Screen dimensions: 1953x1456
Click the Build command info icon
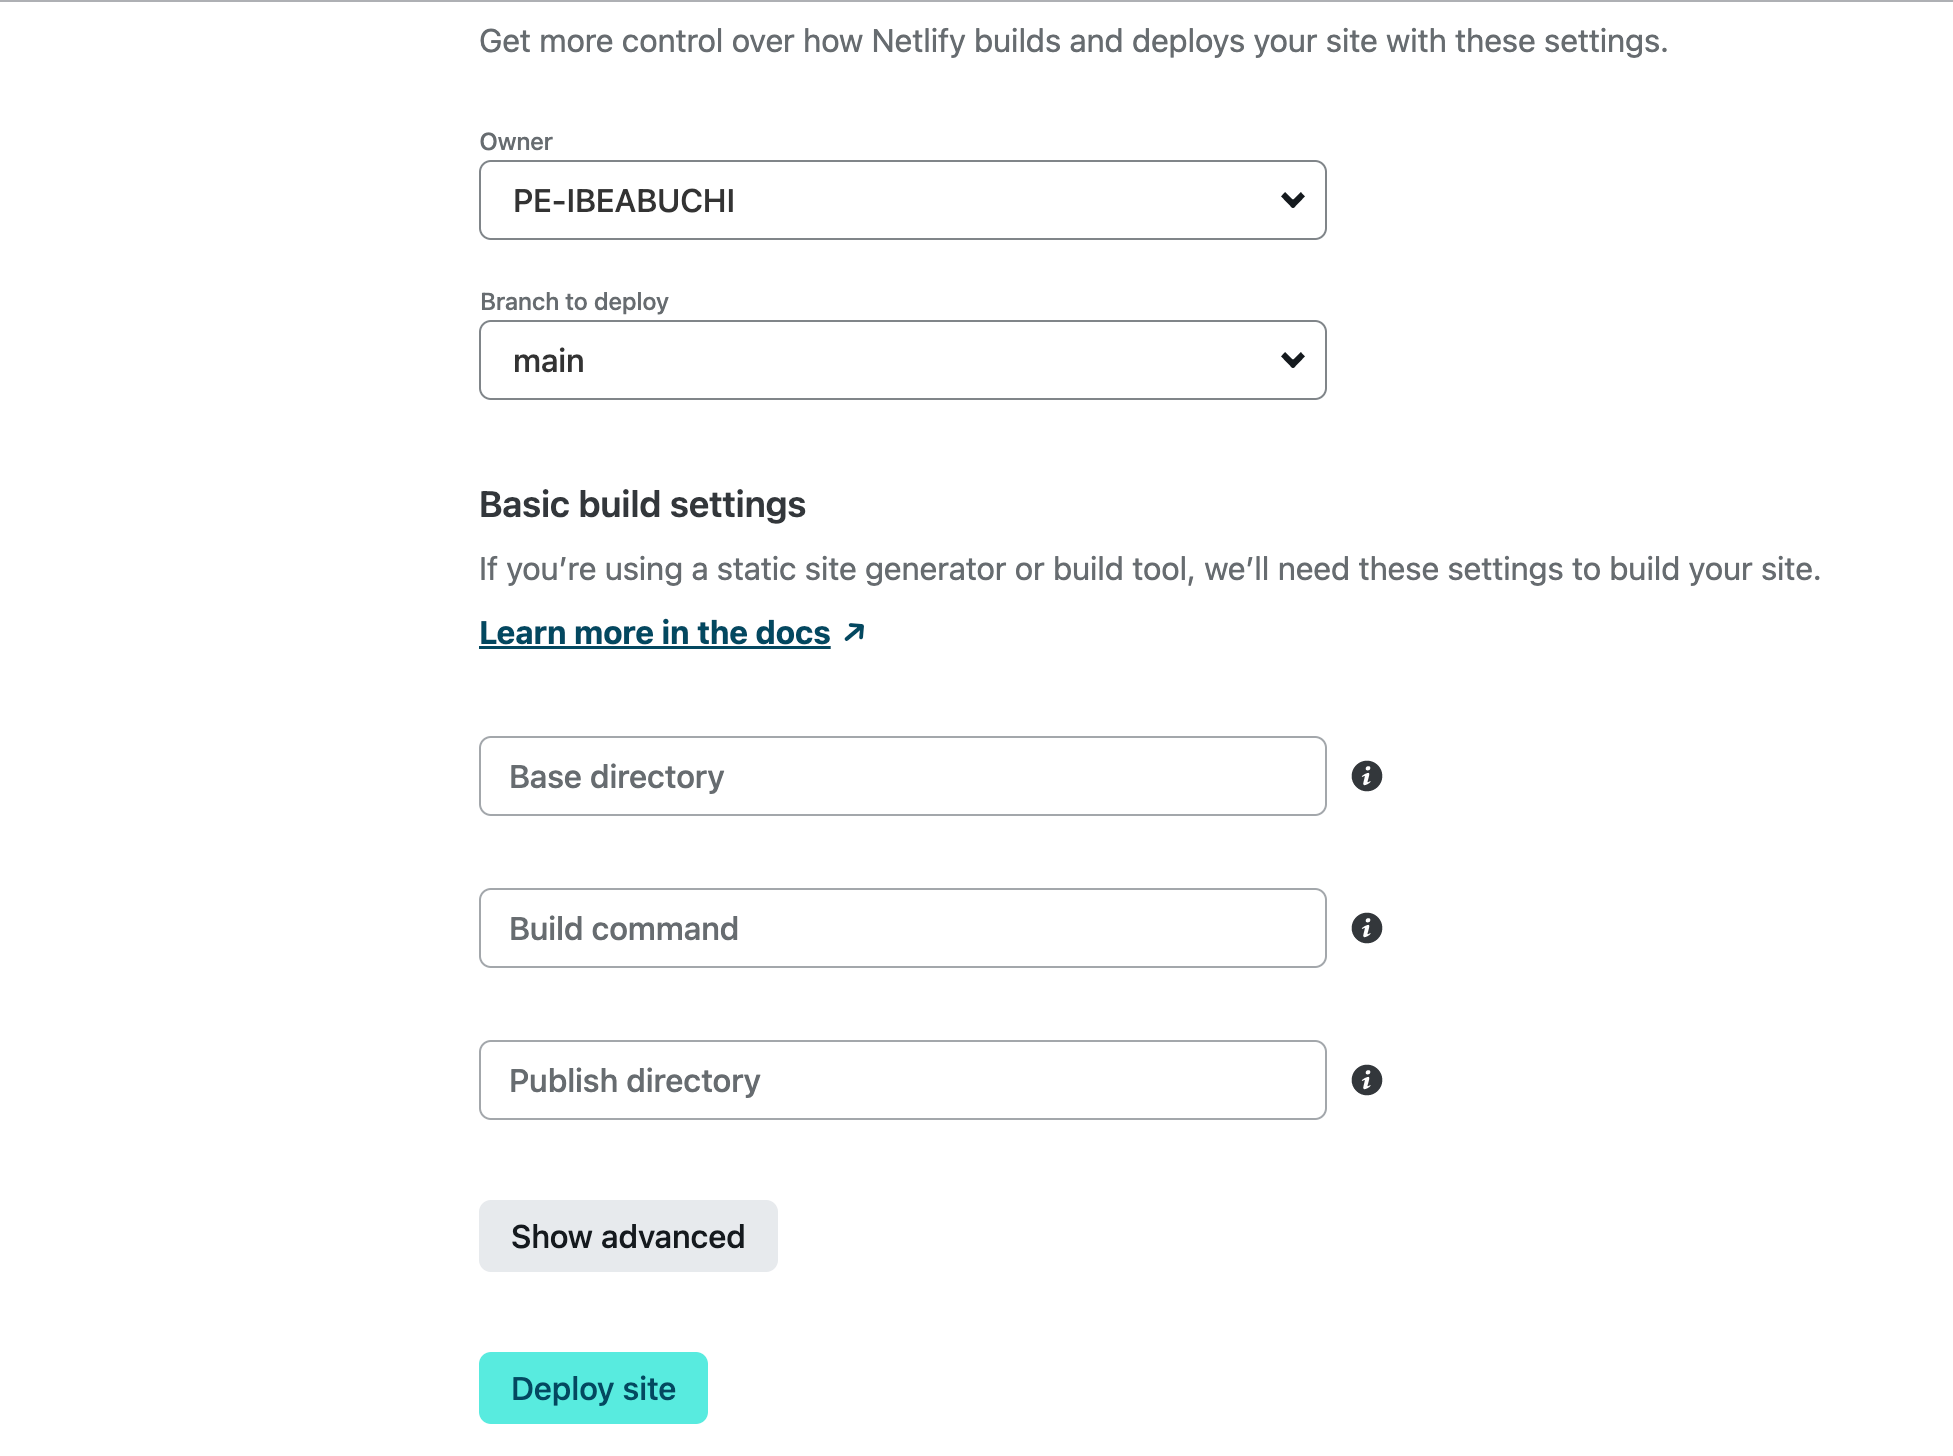(x=1366, y=928)
